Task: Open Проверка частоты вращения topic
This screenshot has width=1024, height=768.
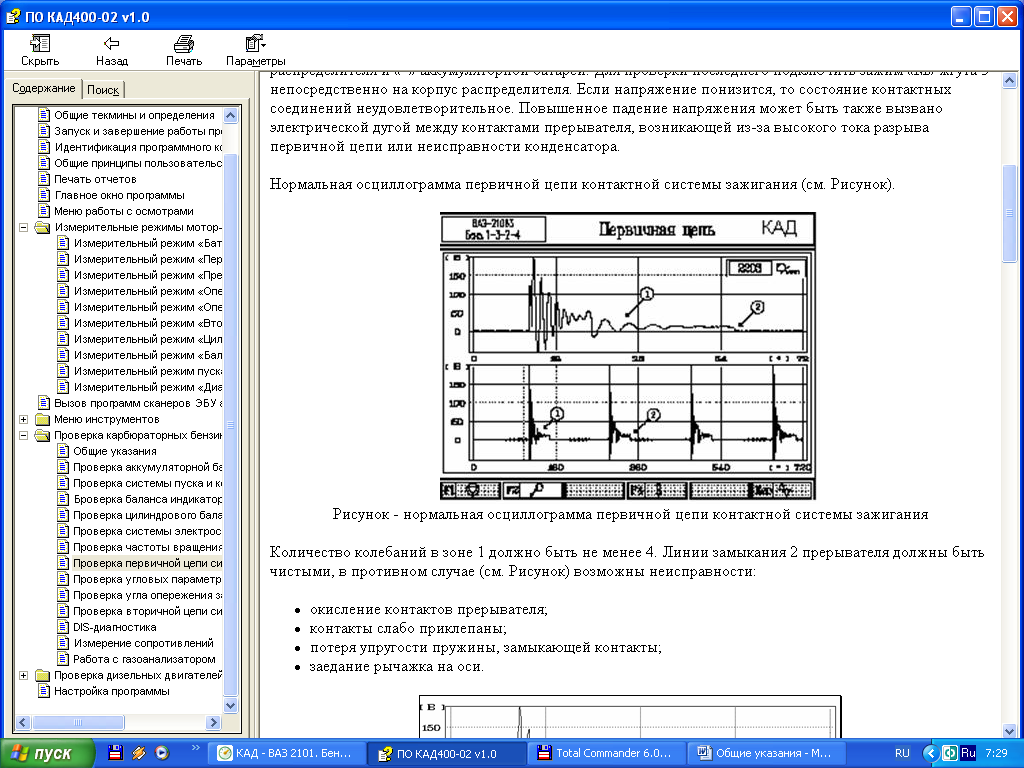Action: click(148, 547)
